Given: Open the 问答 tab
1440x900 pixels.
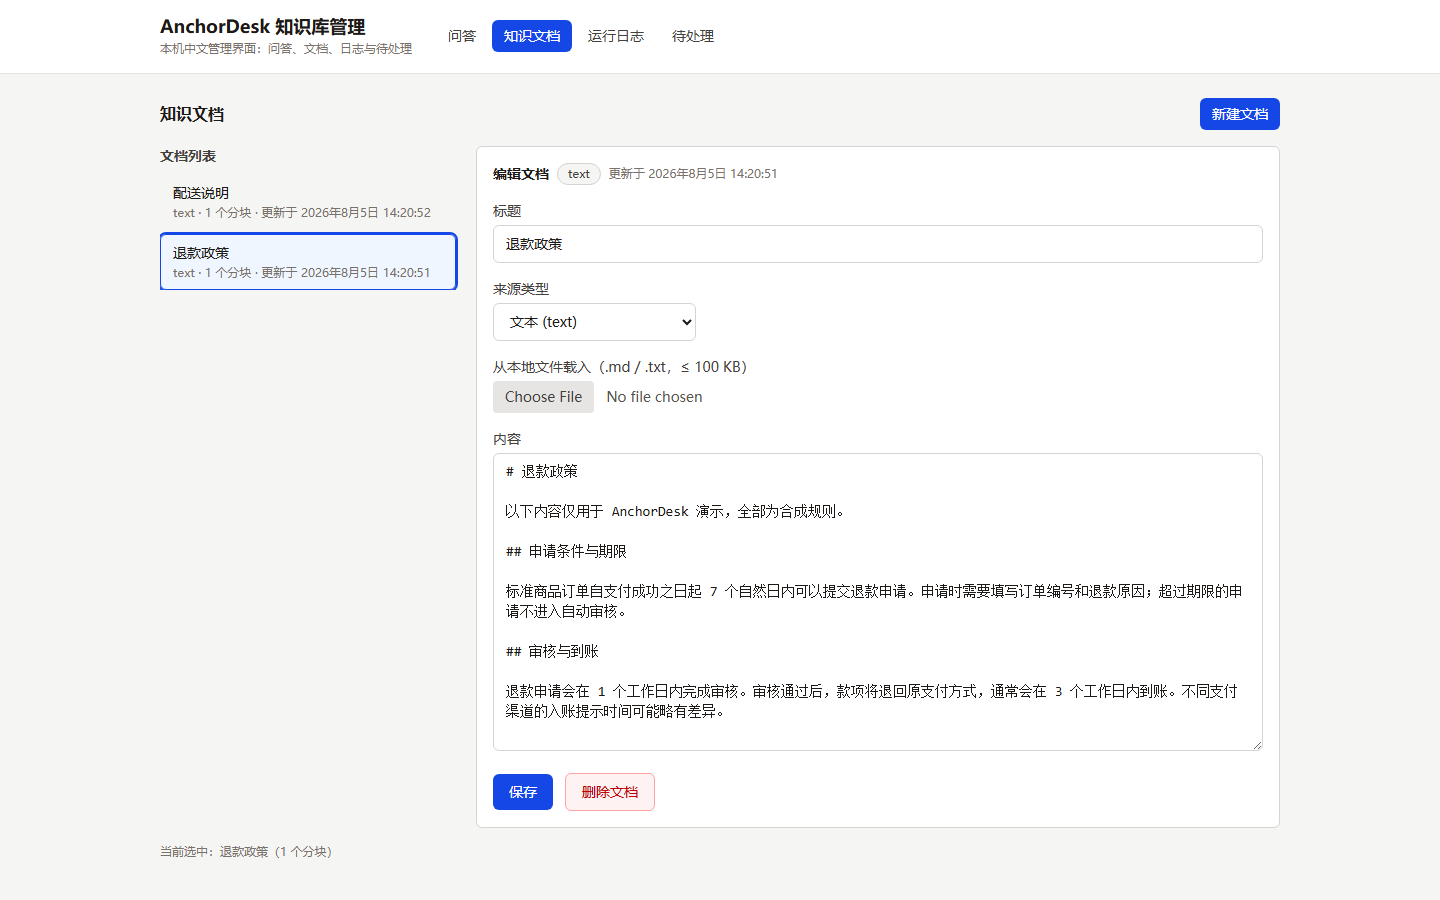Looking at the screenshot, I should click(x=462, y=36).
